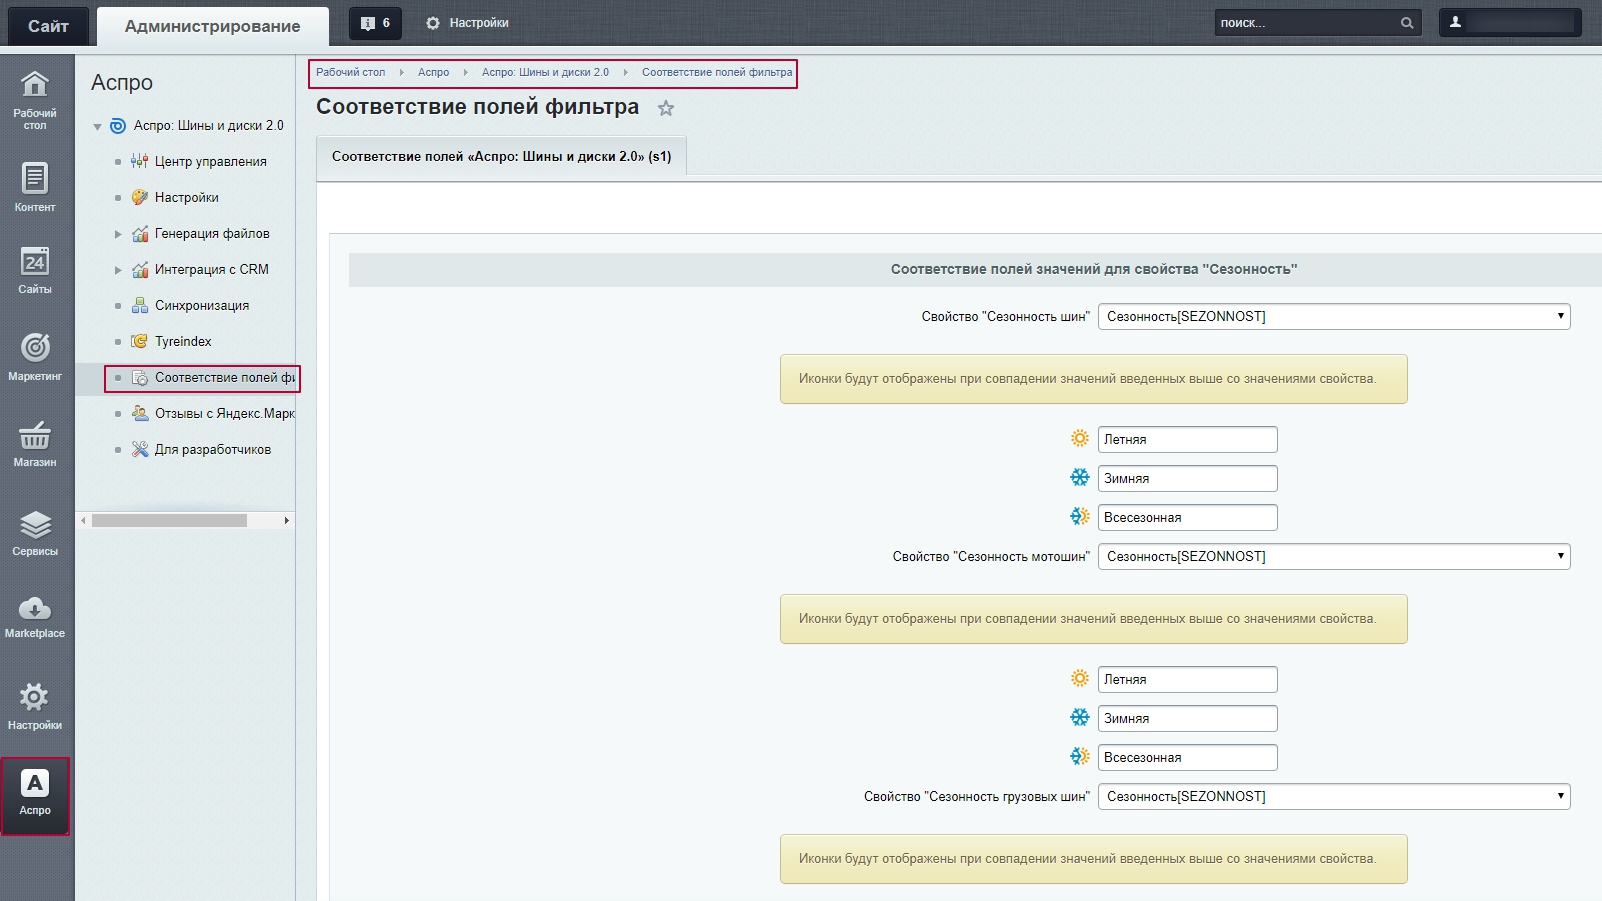Open the Marketplace sidebar section
The width and height of the screenshot is (1602, 901).
(35, 616)
